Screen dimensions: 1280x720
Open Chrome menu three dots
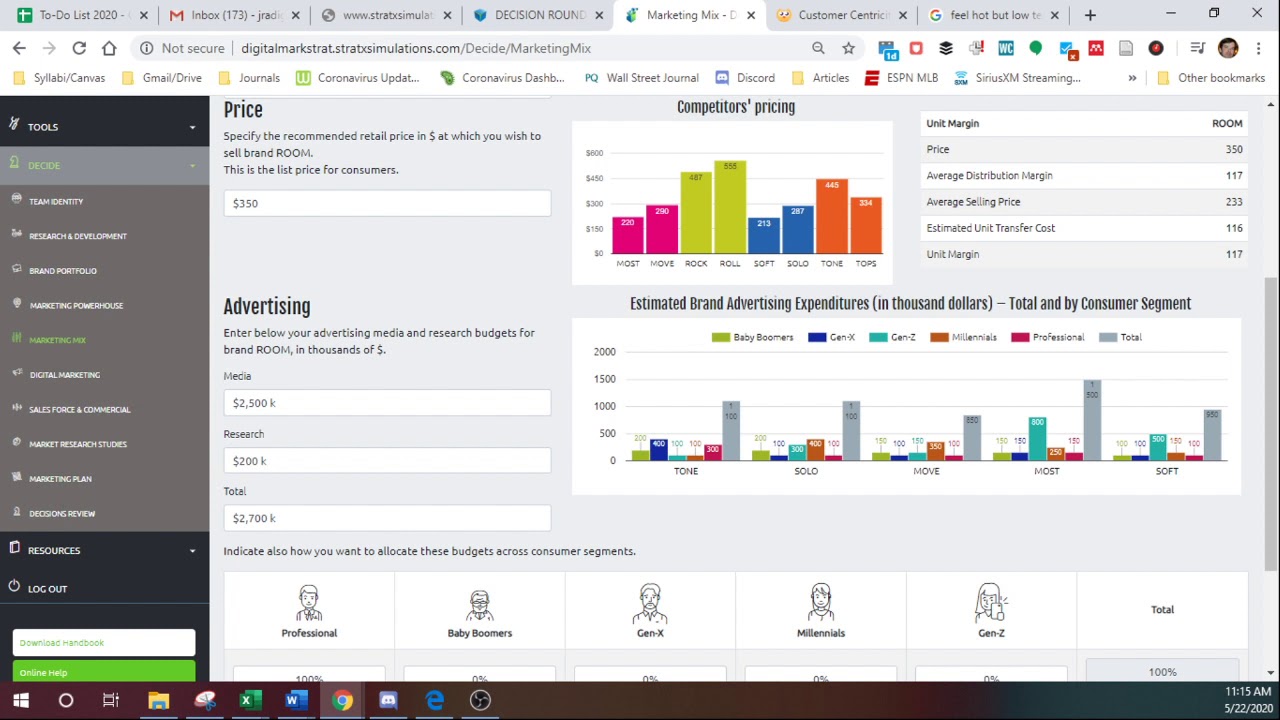(x=1258, y=48)
